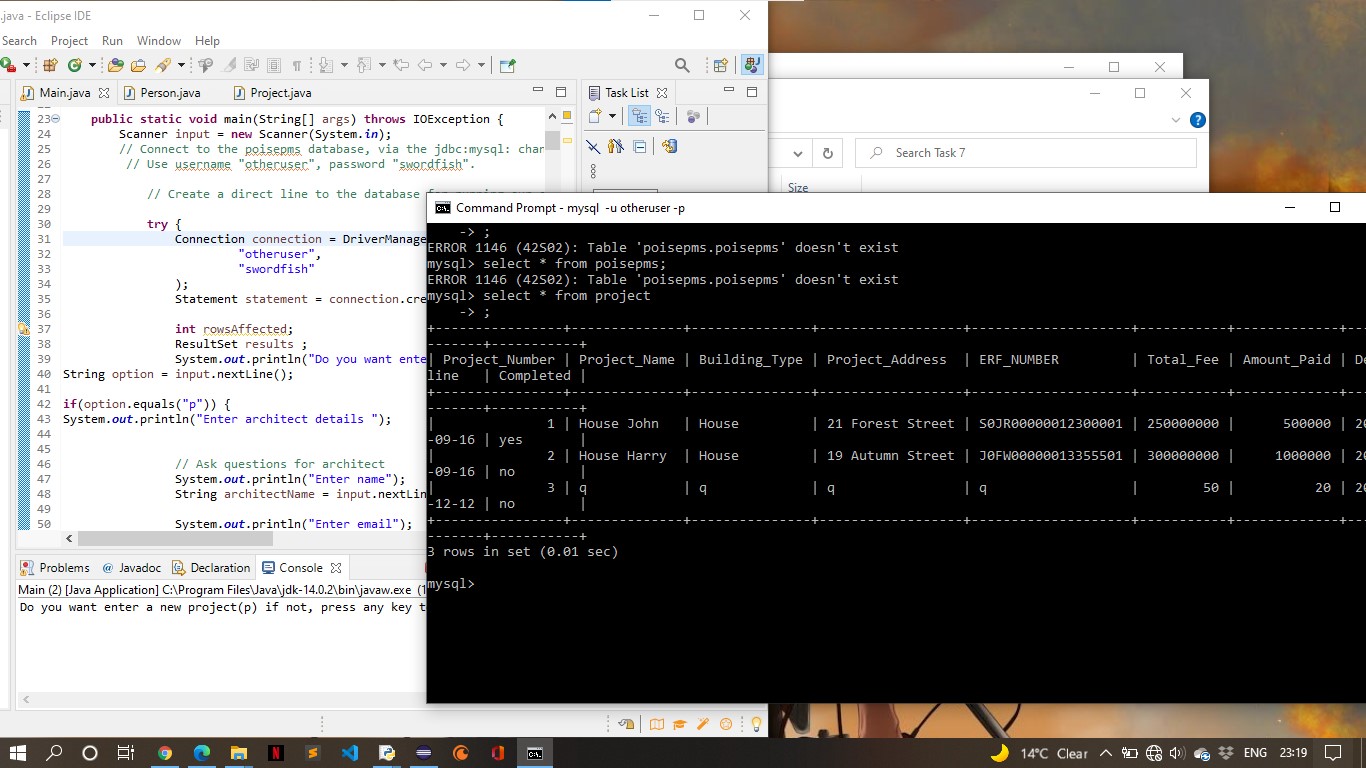Open the Problems view tab
Screen dimensions: 1366x768
(x=55, y=567)
